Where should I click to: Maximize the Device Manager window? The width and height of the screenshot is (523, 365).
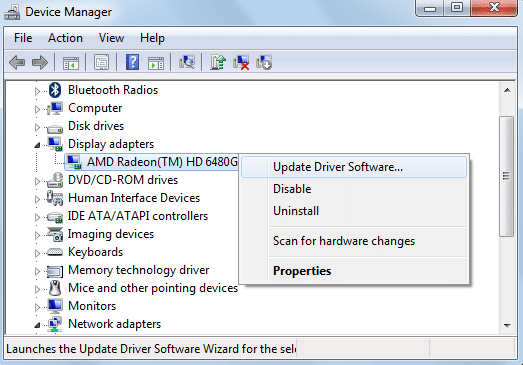(x=457, y=8)
